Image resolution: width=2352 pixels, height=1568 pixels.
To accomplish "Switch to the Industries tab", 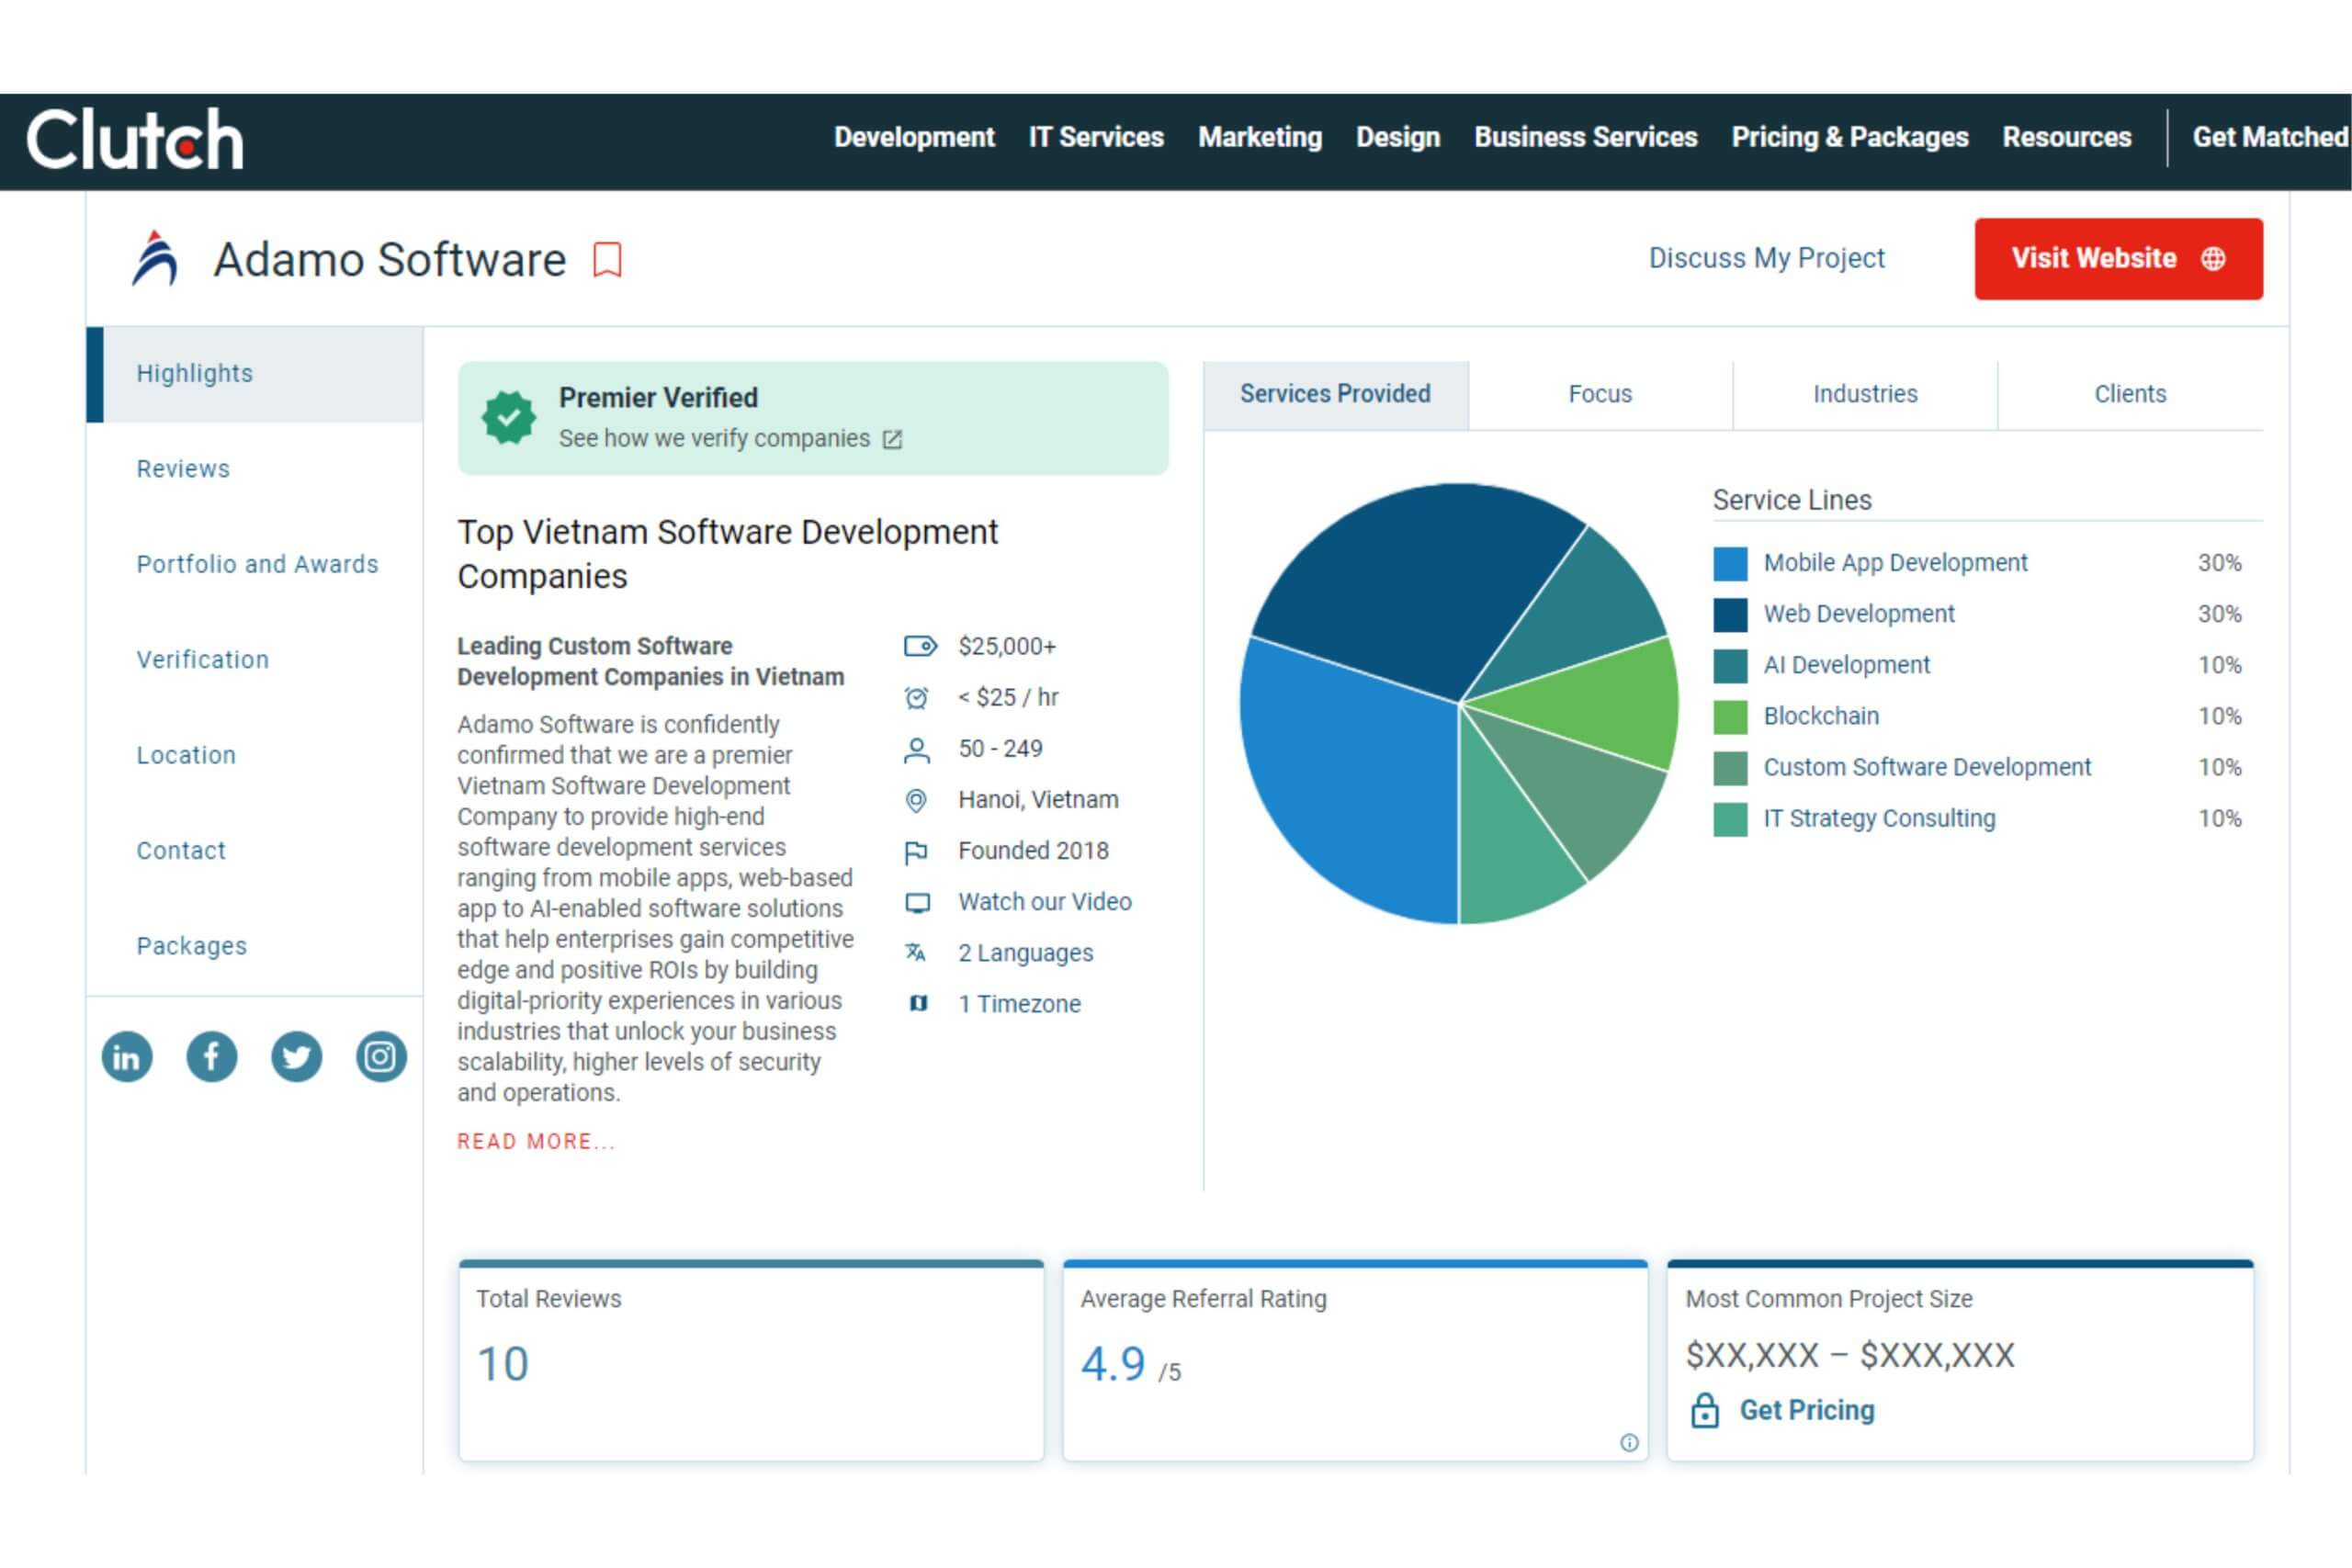I will pos(1865,394).
